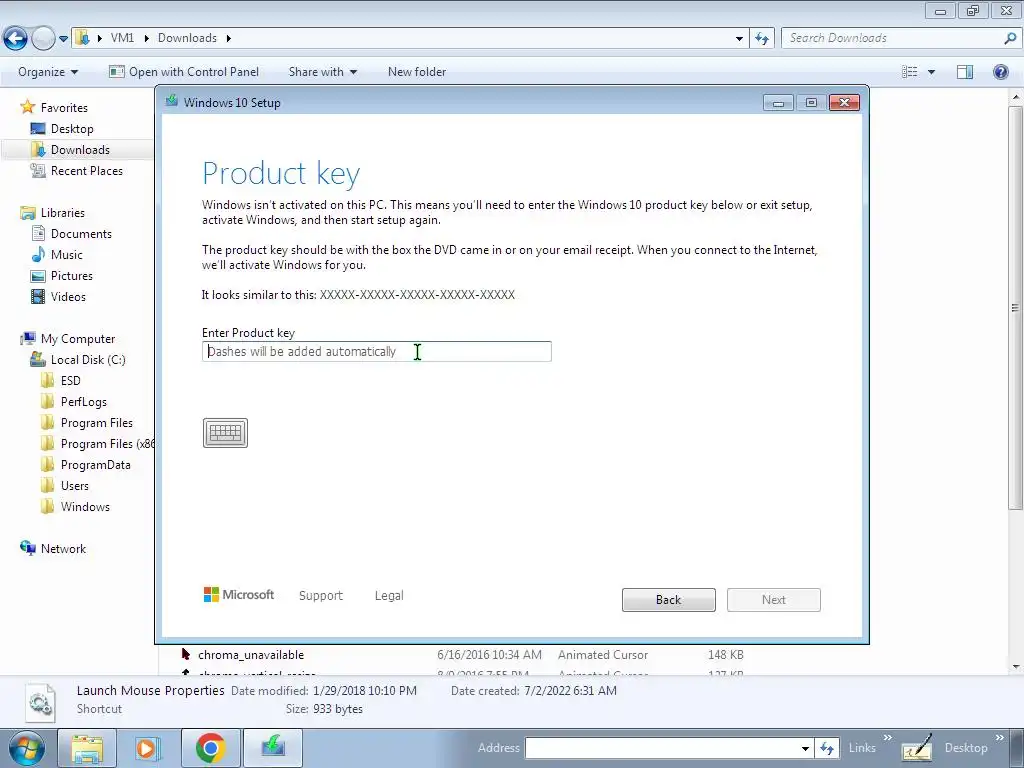1024x768 pixels.
Task: Select Downloads under Favorites
Action: coord(80,150)
